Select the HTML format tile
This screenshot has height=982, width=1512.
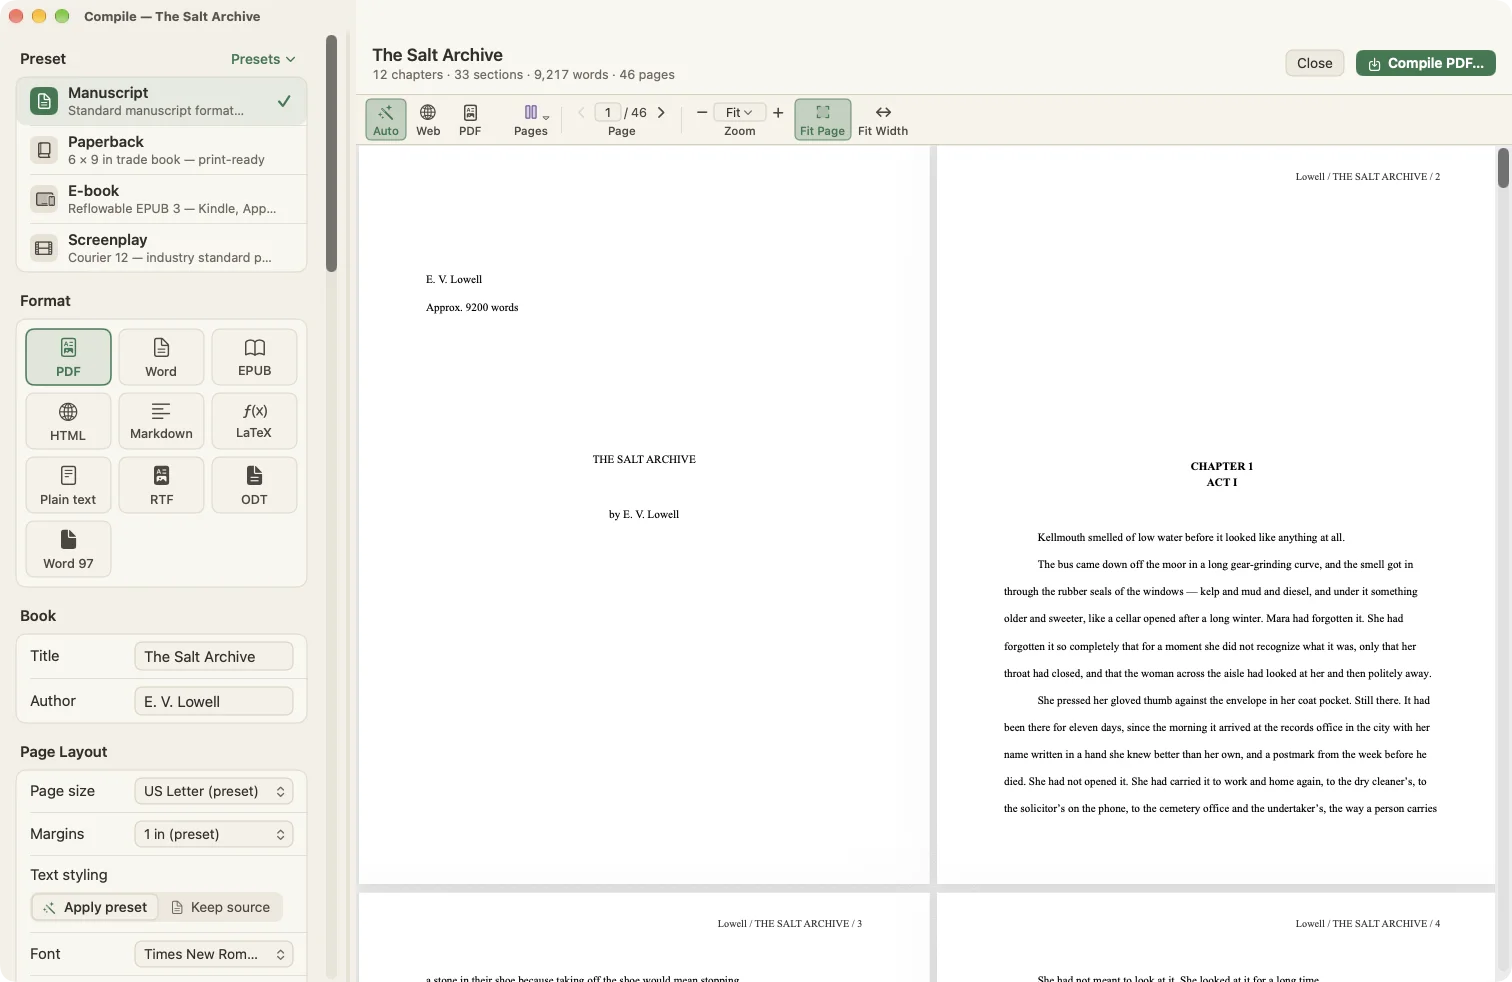coord(68,421)
